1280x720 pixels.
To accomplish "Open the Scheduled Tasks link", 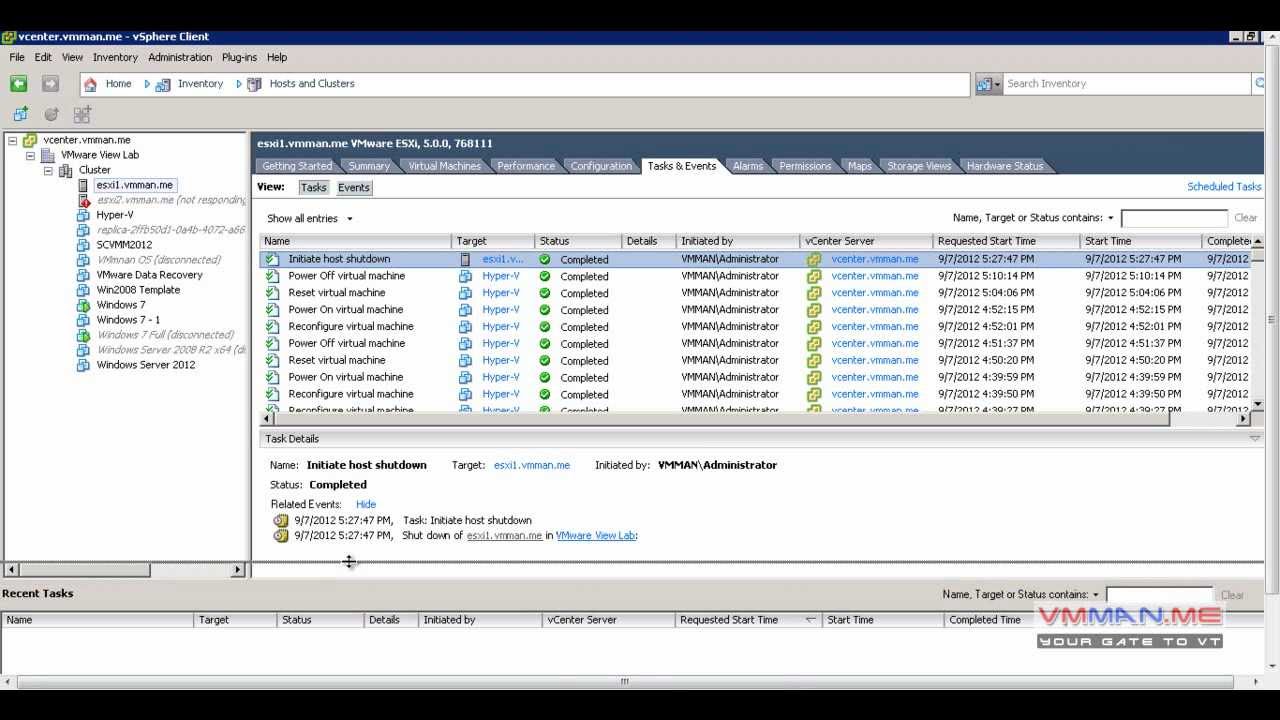I will coord(1224,187).
